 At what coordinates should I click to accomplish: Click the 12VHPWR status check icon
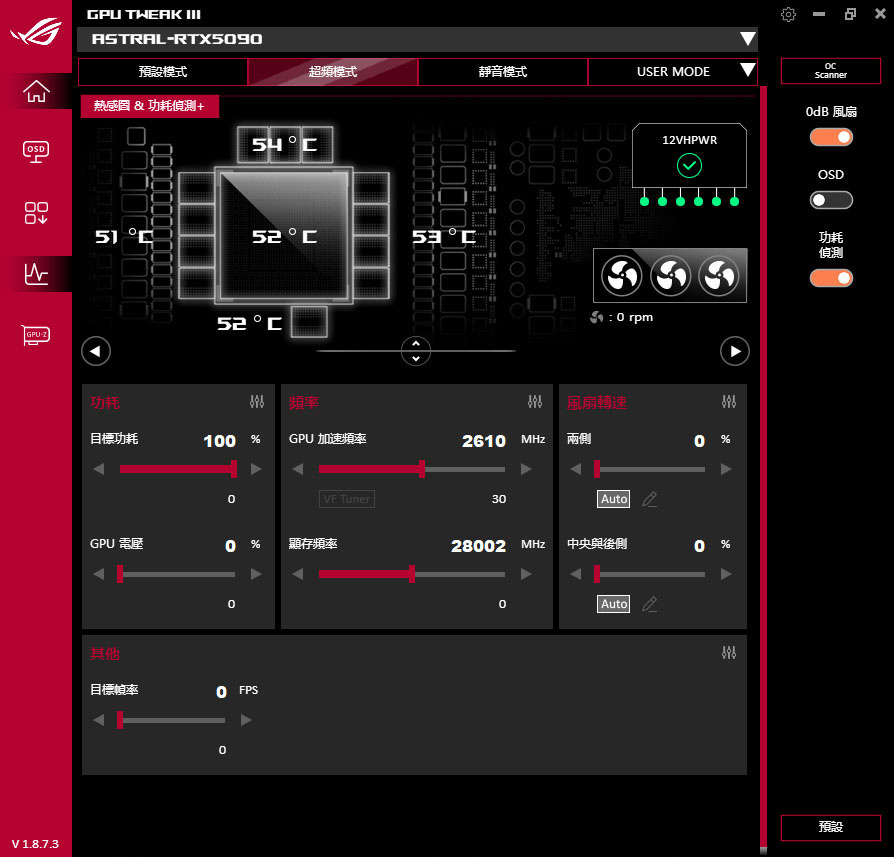coord(689,166)
